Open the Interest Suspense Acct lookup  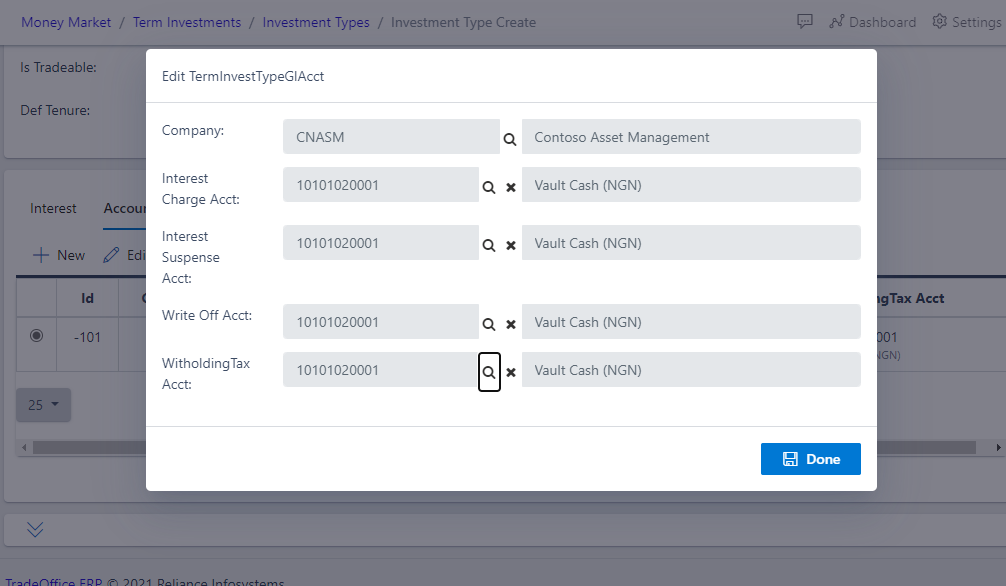[x=488, y=244]
